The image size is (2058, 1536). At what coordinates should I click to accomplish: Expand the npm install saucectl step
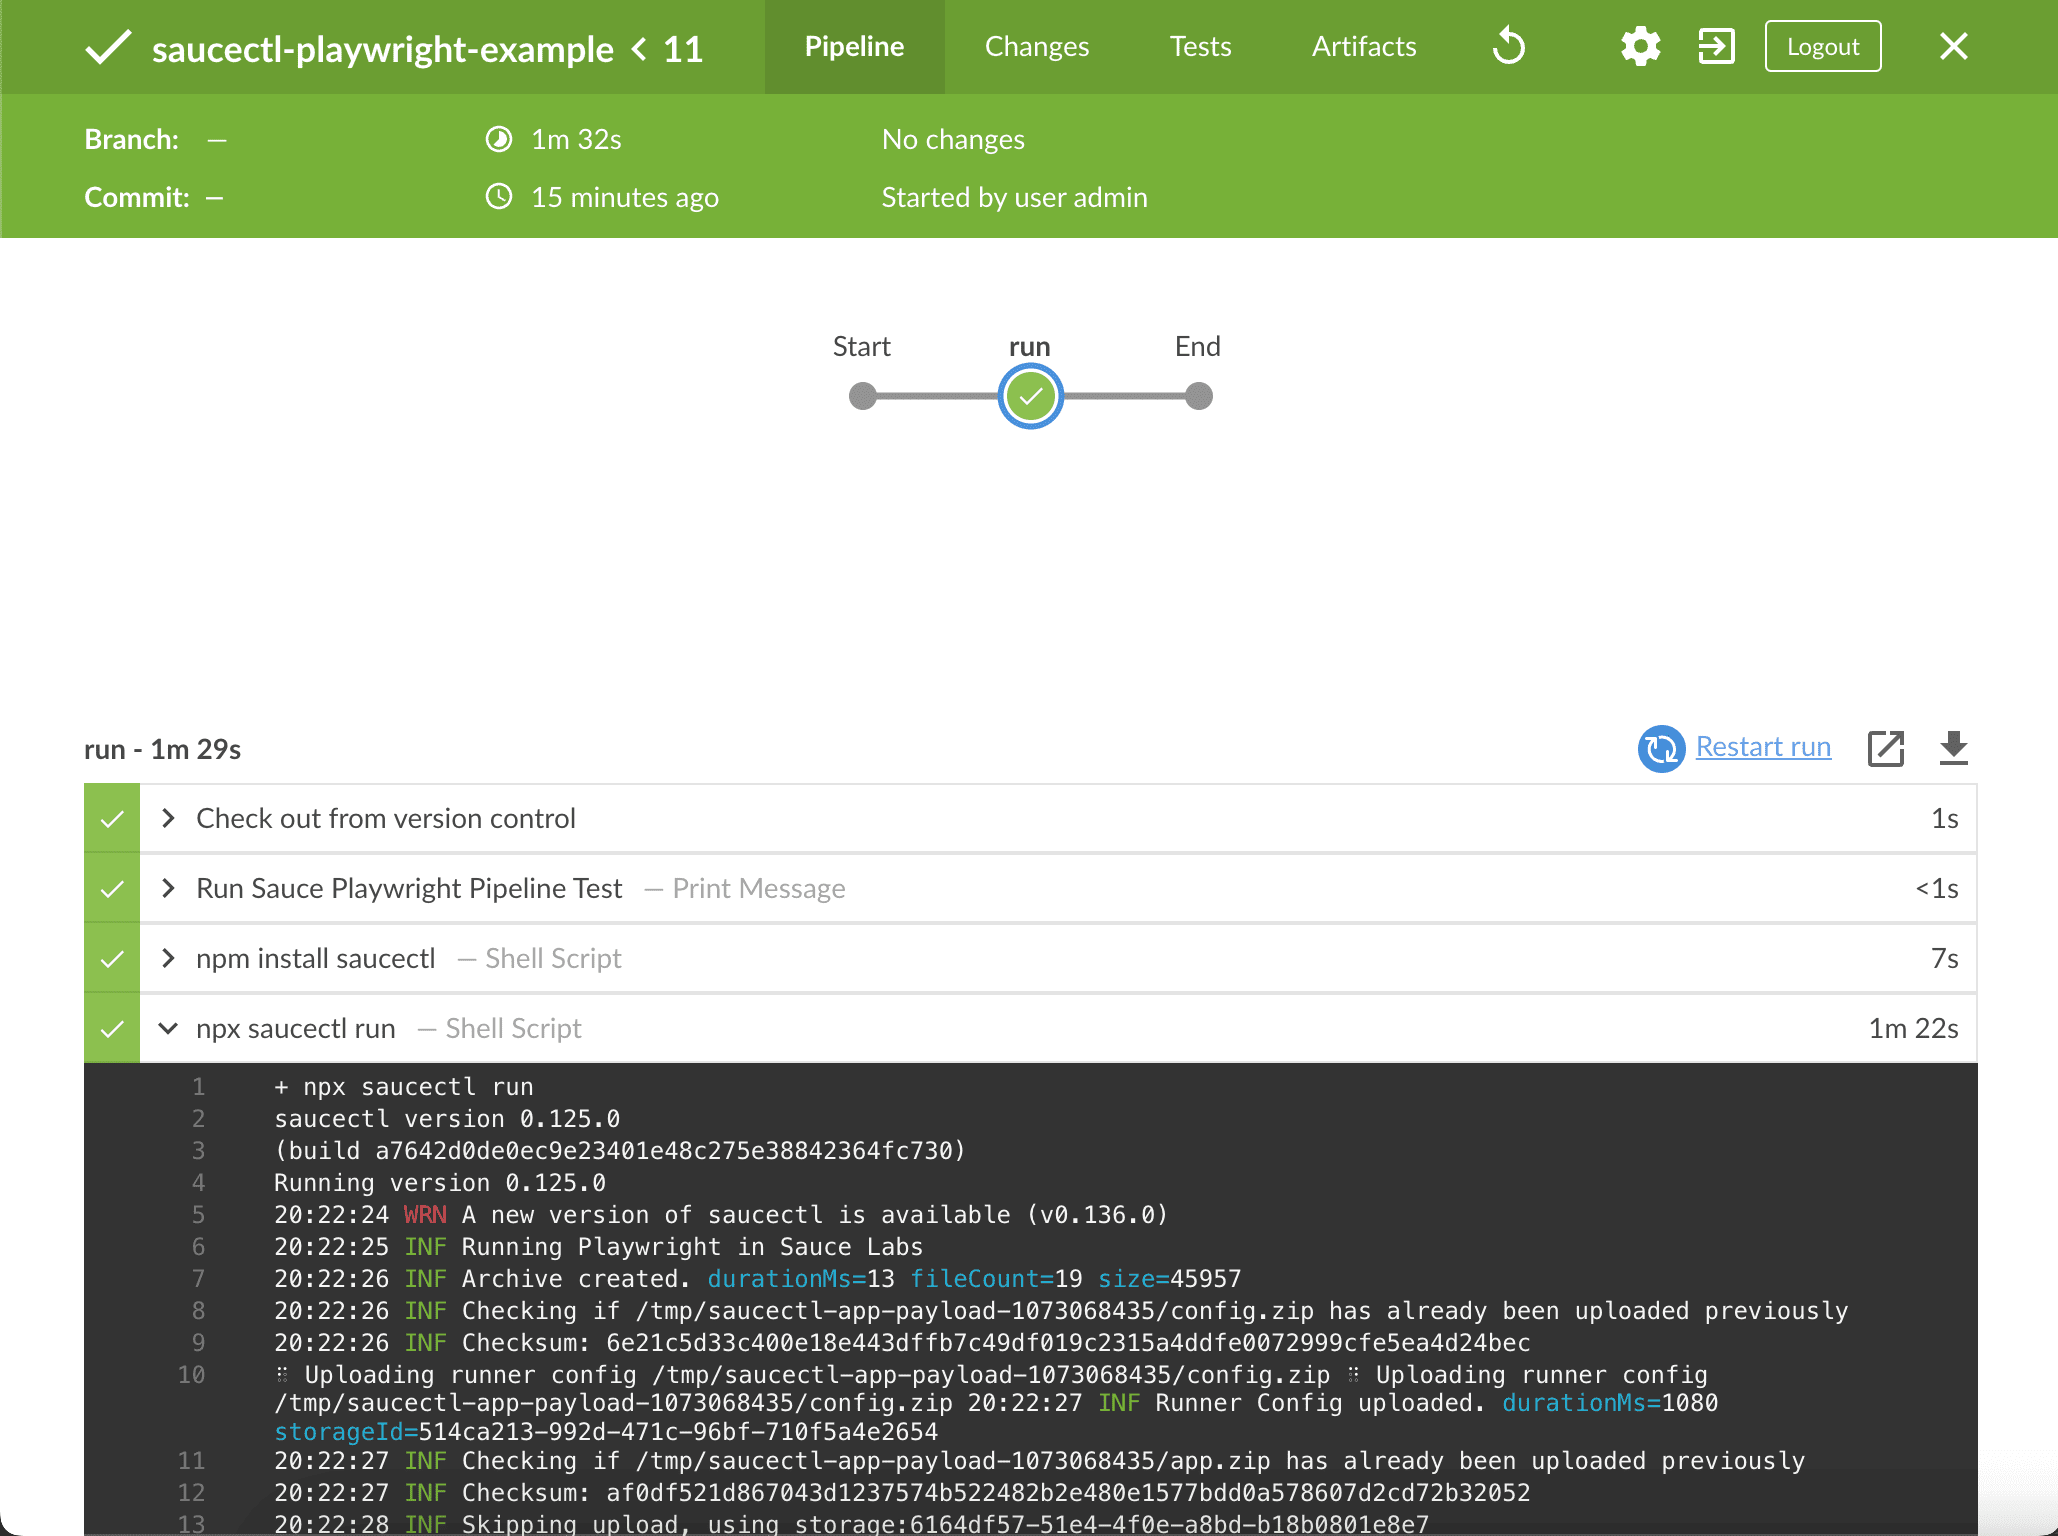tap(168, 958)
